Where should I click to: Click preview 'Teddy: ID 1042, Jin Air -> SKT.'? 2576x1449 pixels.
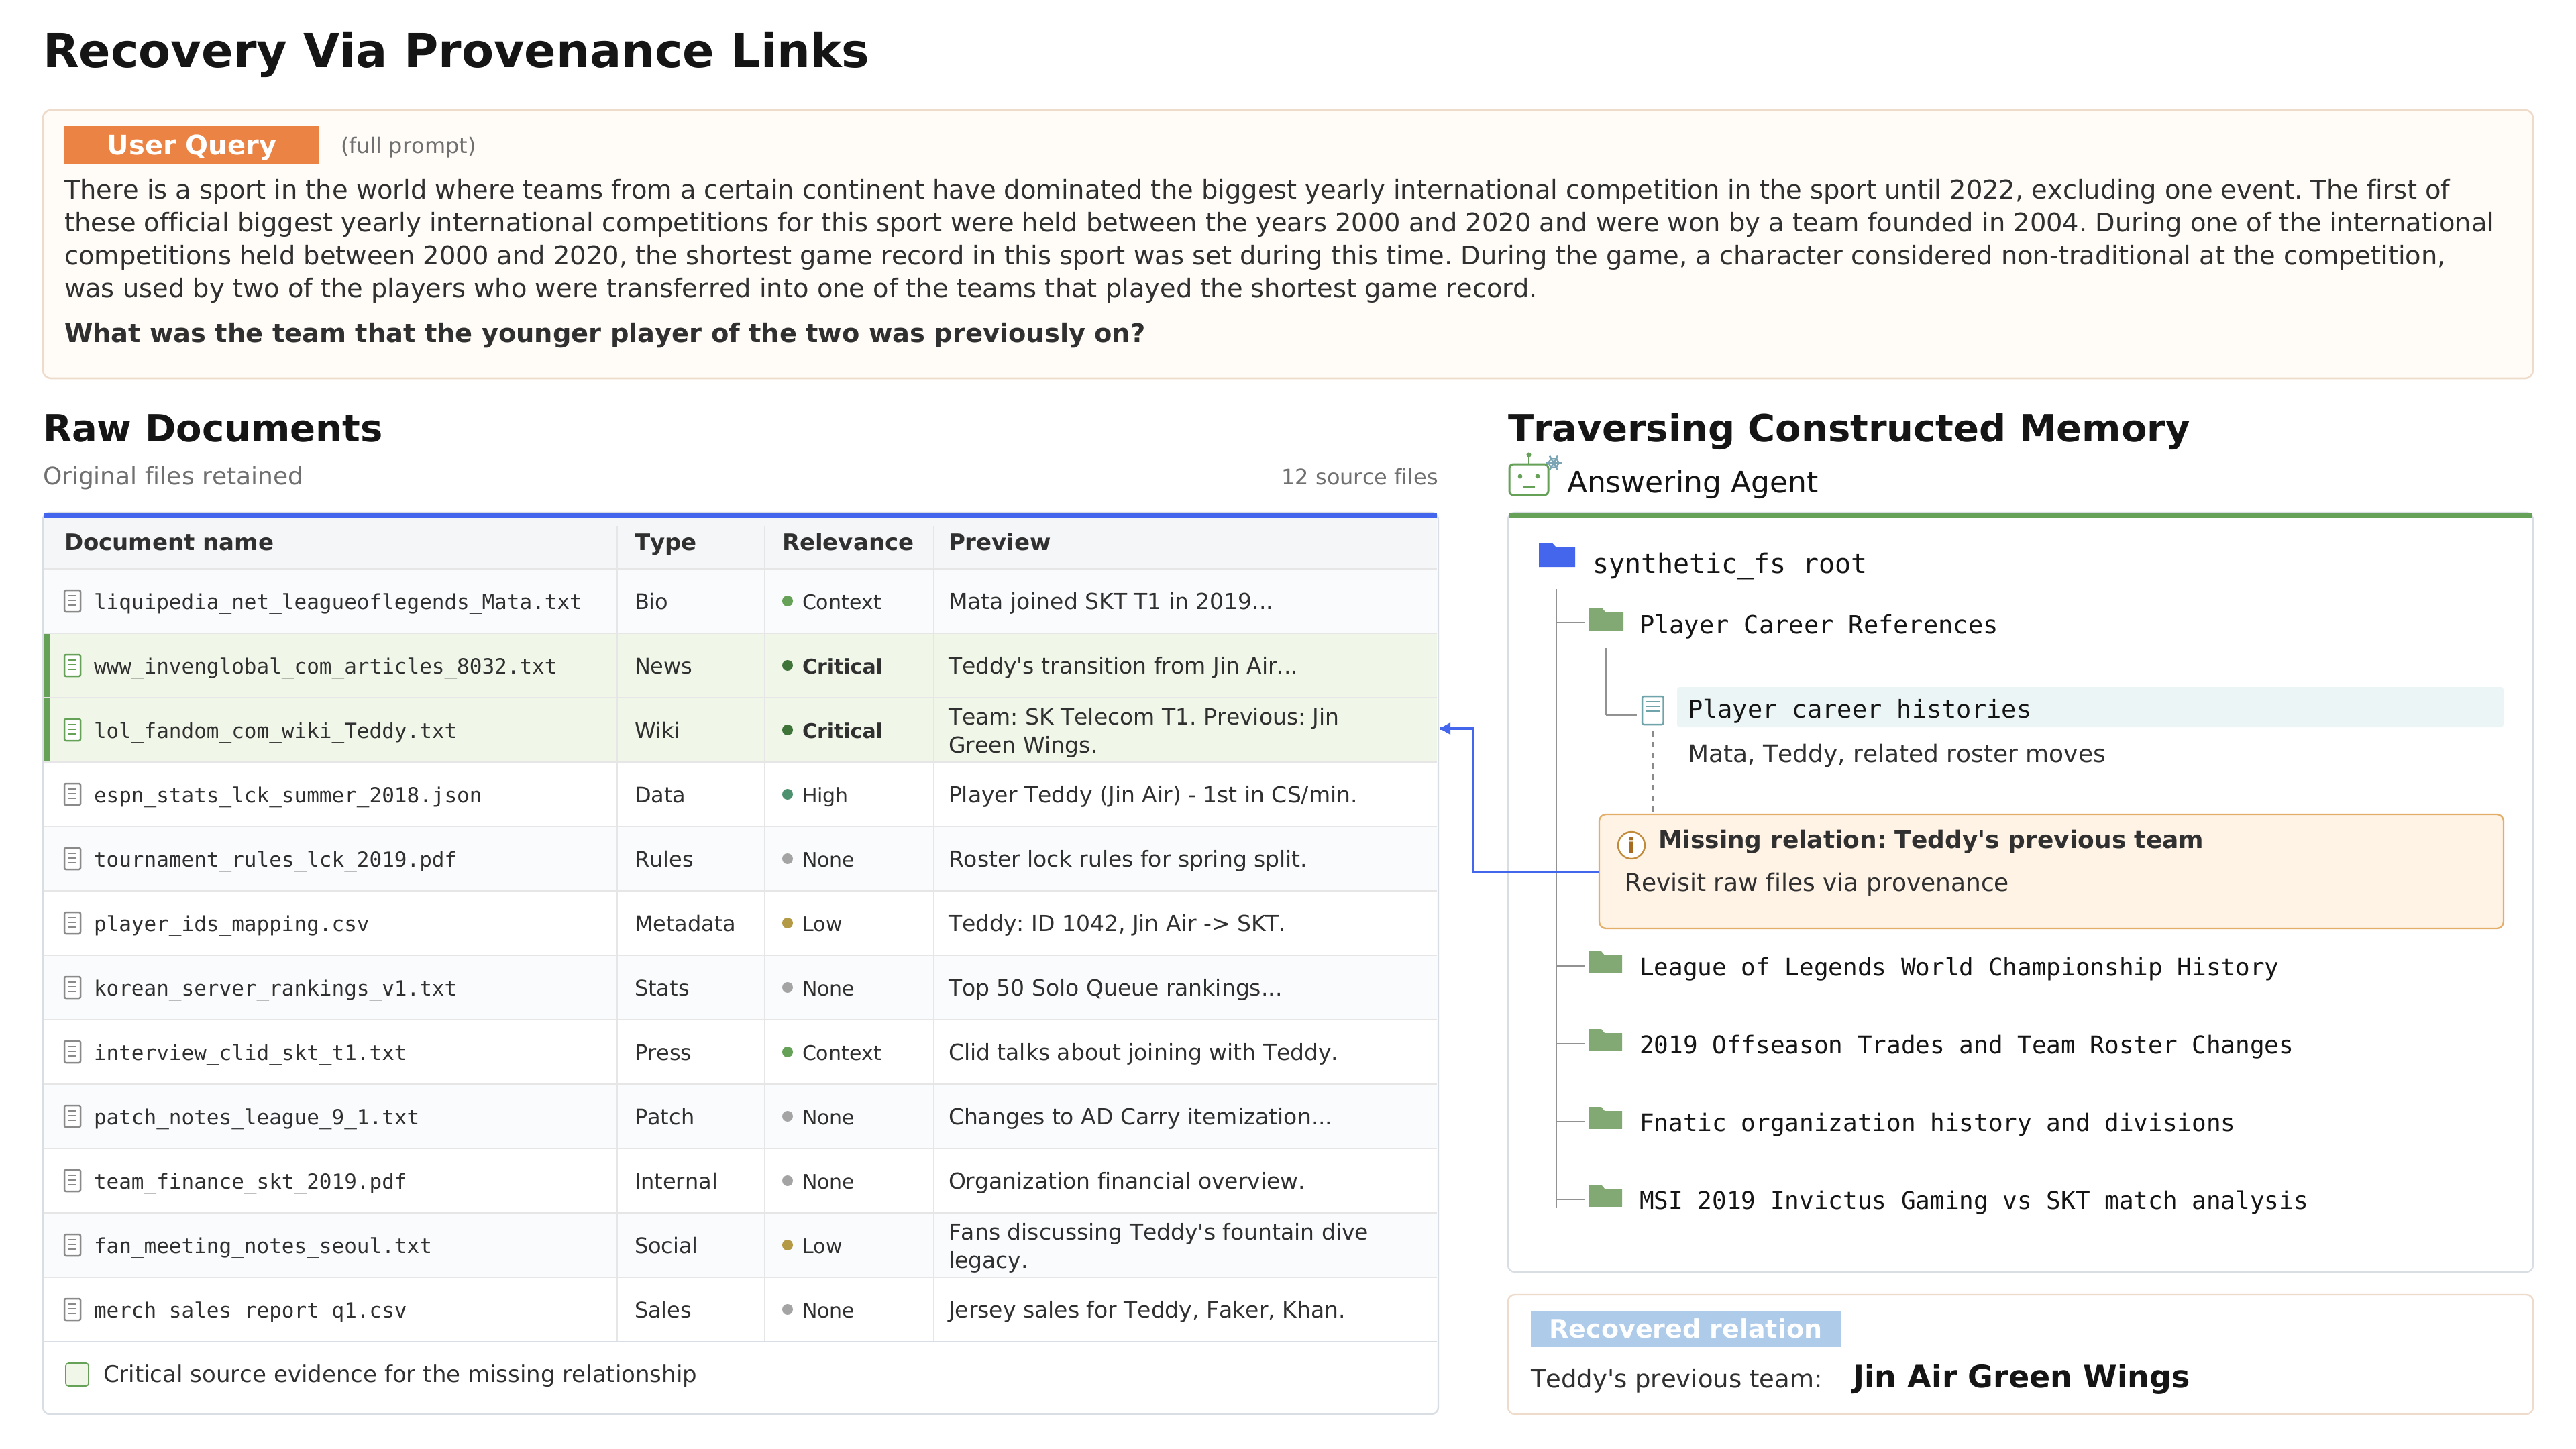(x=1116, y=923)
